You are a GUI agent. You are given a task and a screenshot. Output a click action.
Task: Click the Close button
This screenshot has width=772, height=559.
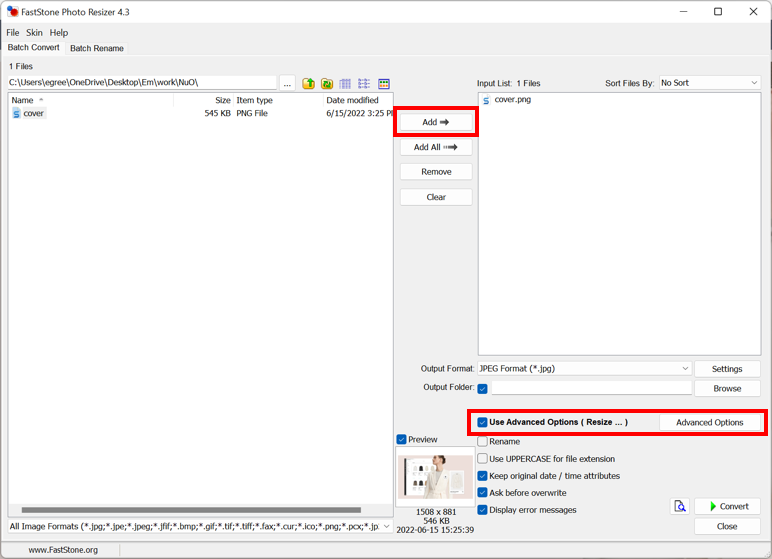727,526
